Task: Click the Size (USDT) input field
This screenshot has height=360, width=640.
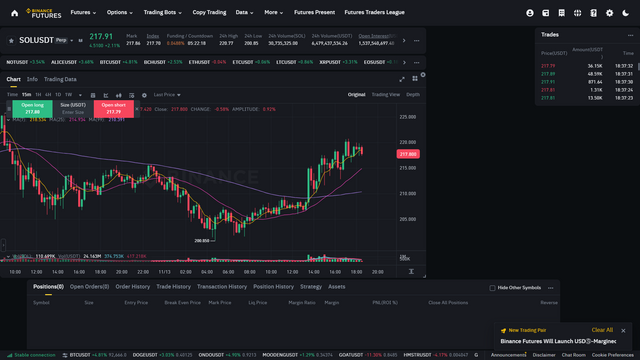Action: click(73, 112)
